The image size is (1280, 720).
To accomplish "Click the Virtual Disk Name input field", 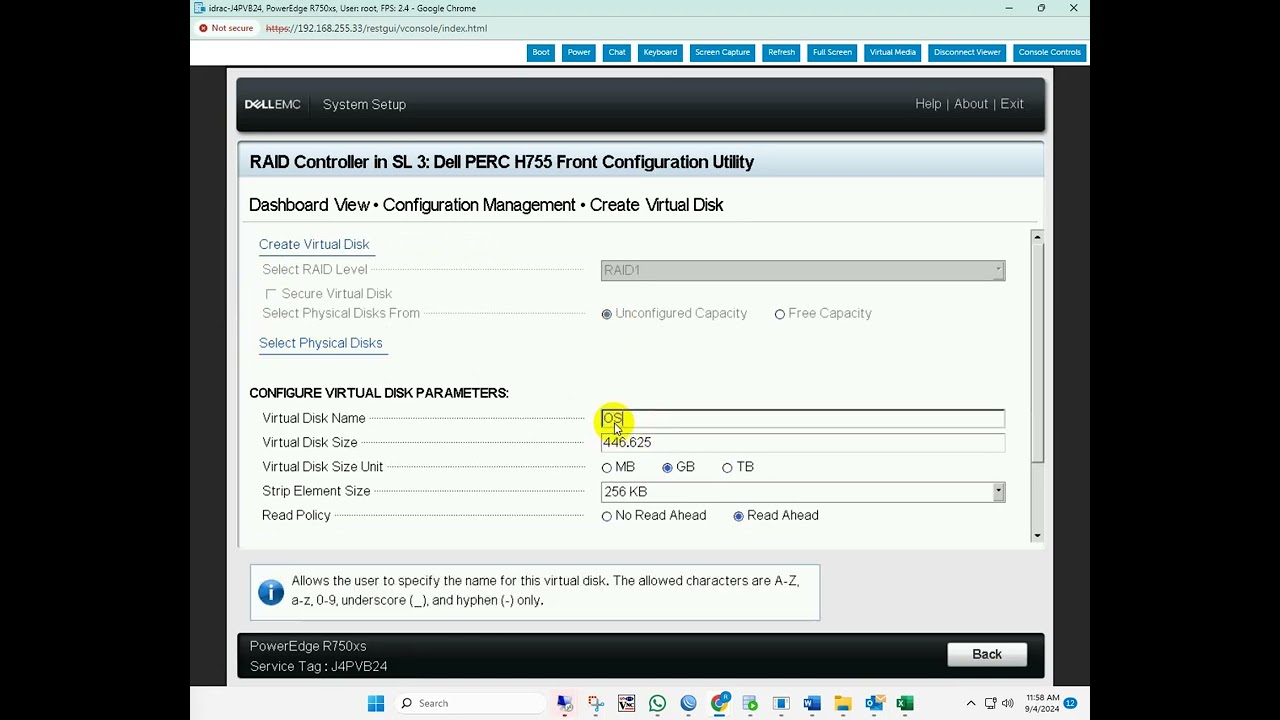I will 803,419.
